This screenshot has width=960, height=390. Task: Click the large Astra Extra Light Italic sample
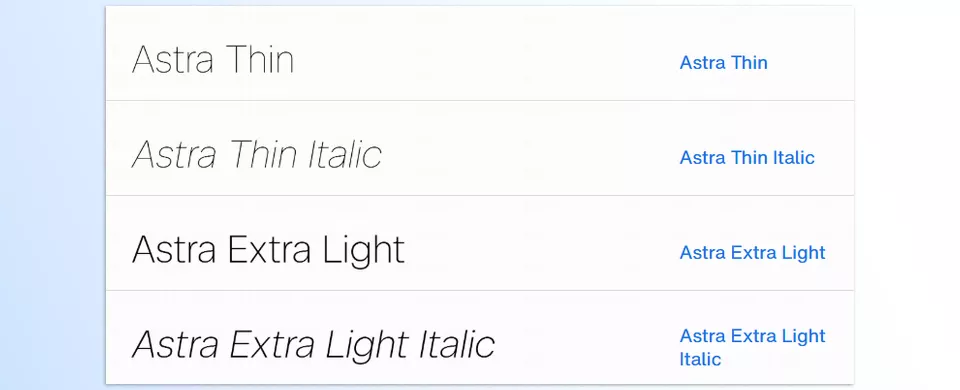point(313,345)
